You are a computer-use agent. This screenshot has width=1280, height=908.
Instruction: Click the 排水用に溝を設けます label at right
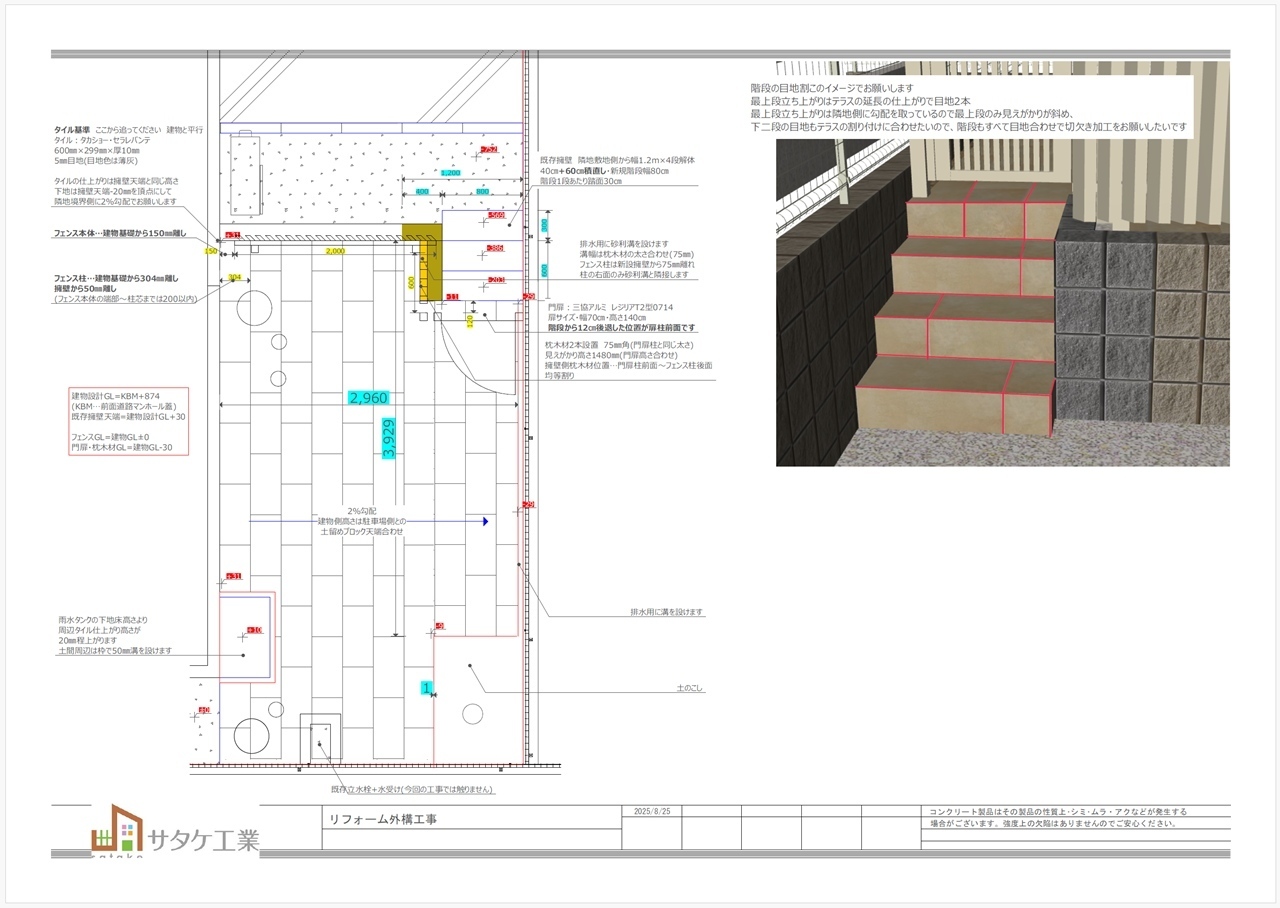click(666, 612)
